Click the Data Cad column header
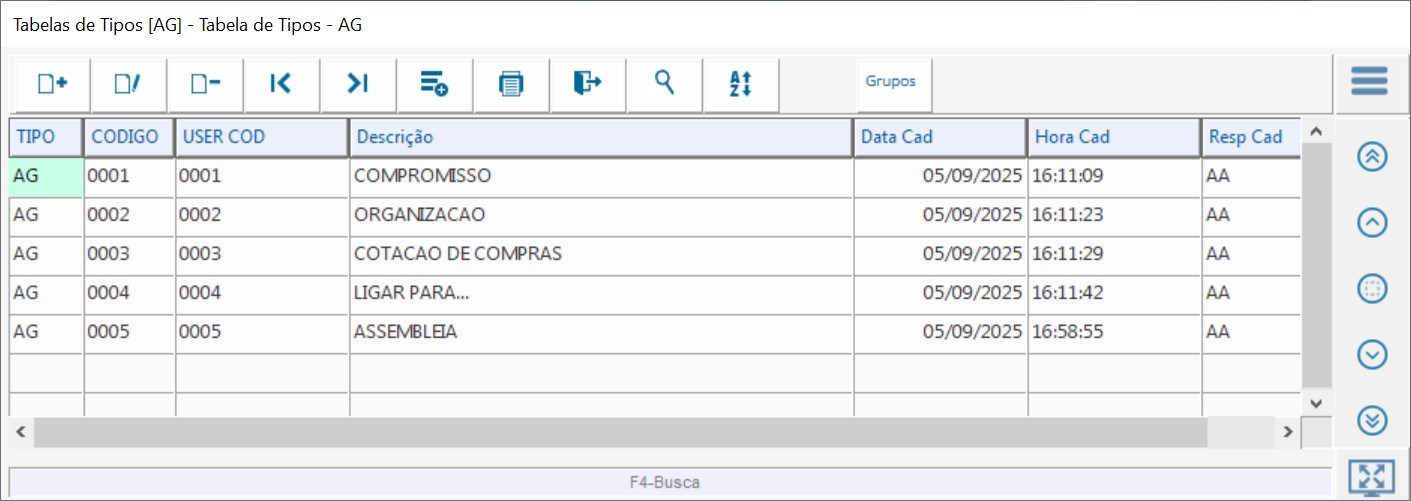Image resolution: width=1411 pixels, height=501 pixels. (939, 137)
